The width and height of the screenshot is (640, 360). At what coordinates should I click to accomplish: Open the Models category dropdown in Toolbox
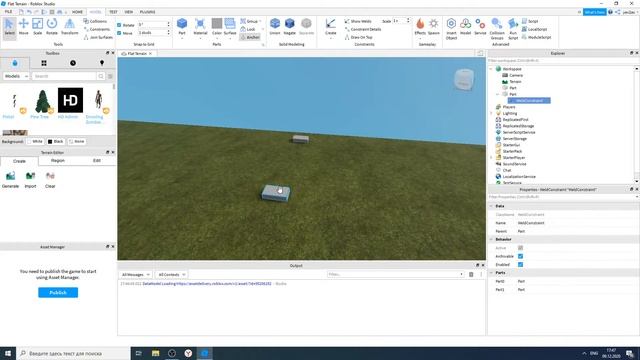16,76
